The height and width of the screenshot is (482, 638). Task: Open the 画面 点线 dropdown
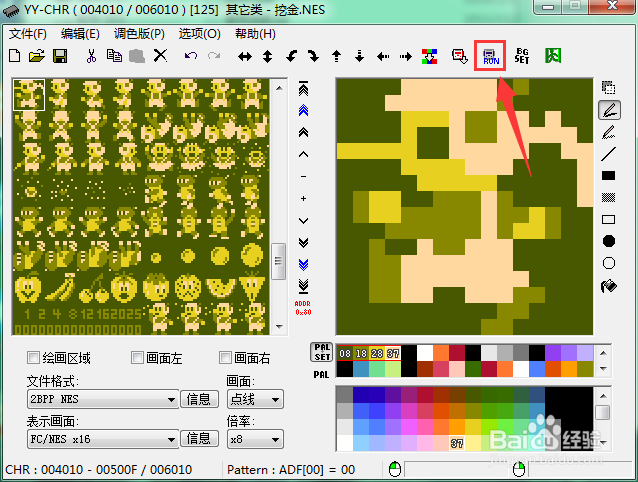pyautogui.click(x=255, y=399)
